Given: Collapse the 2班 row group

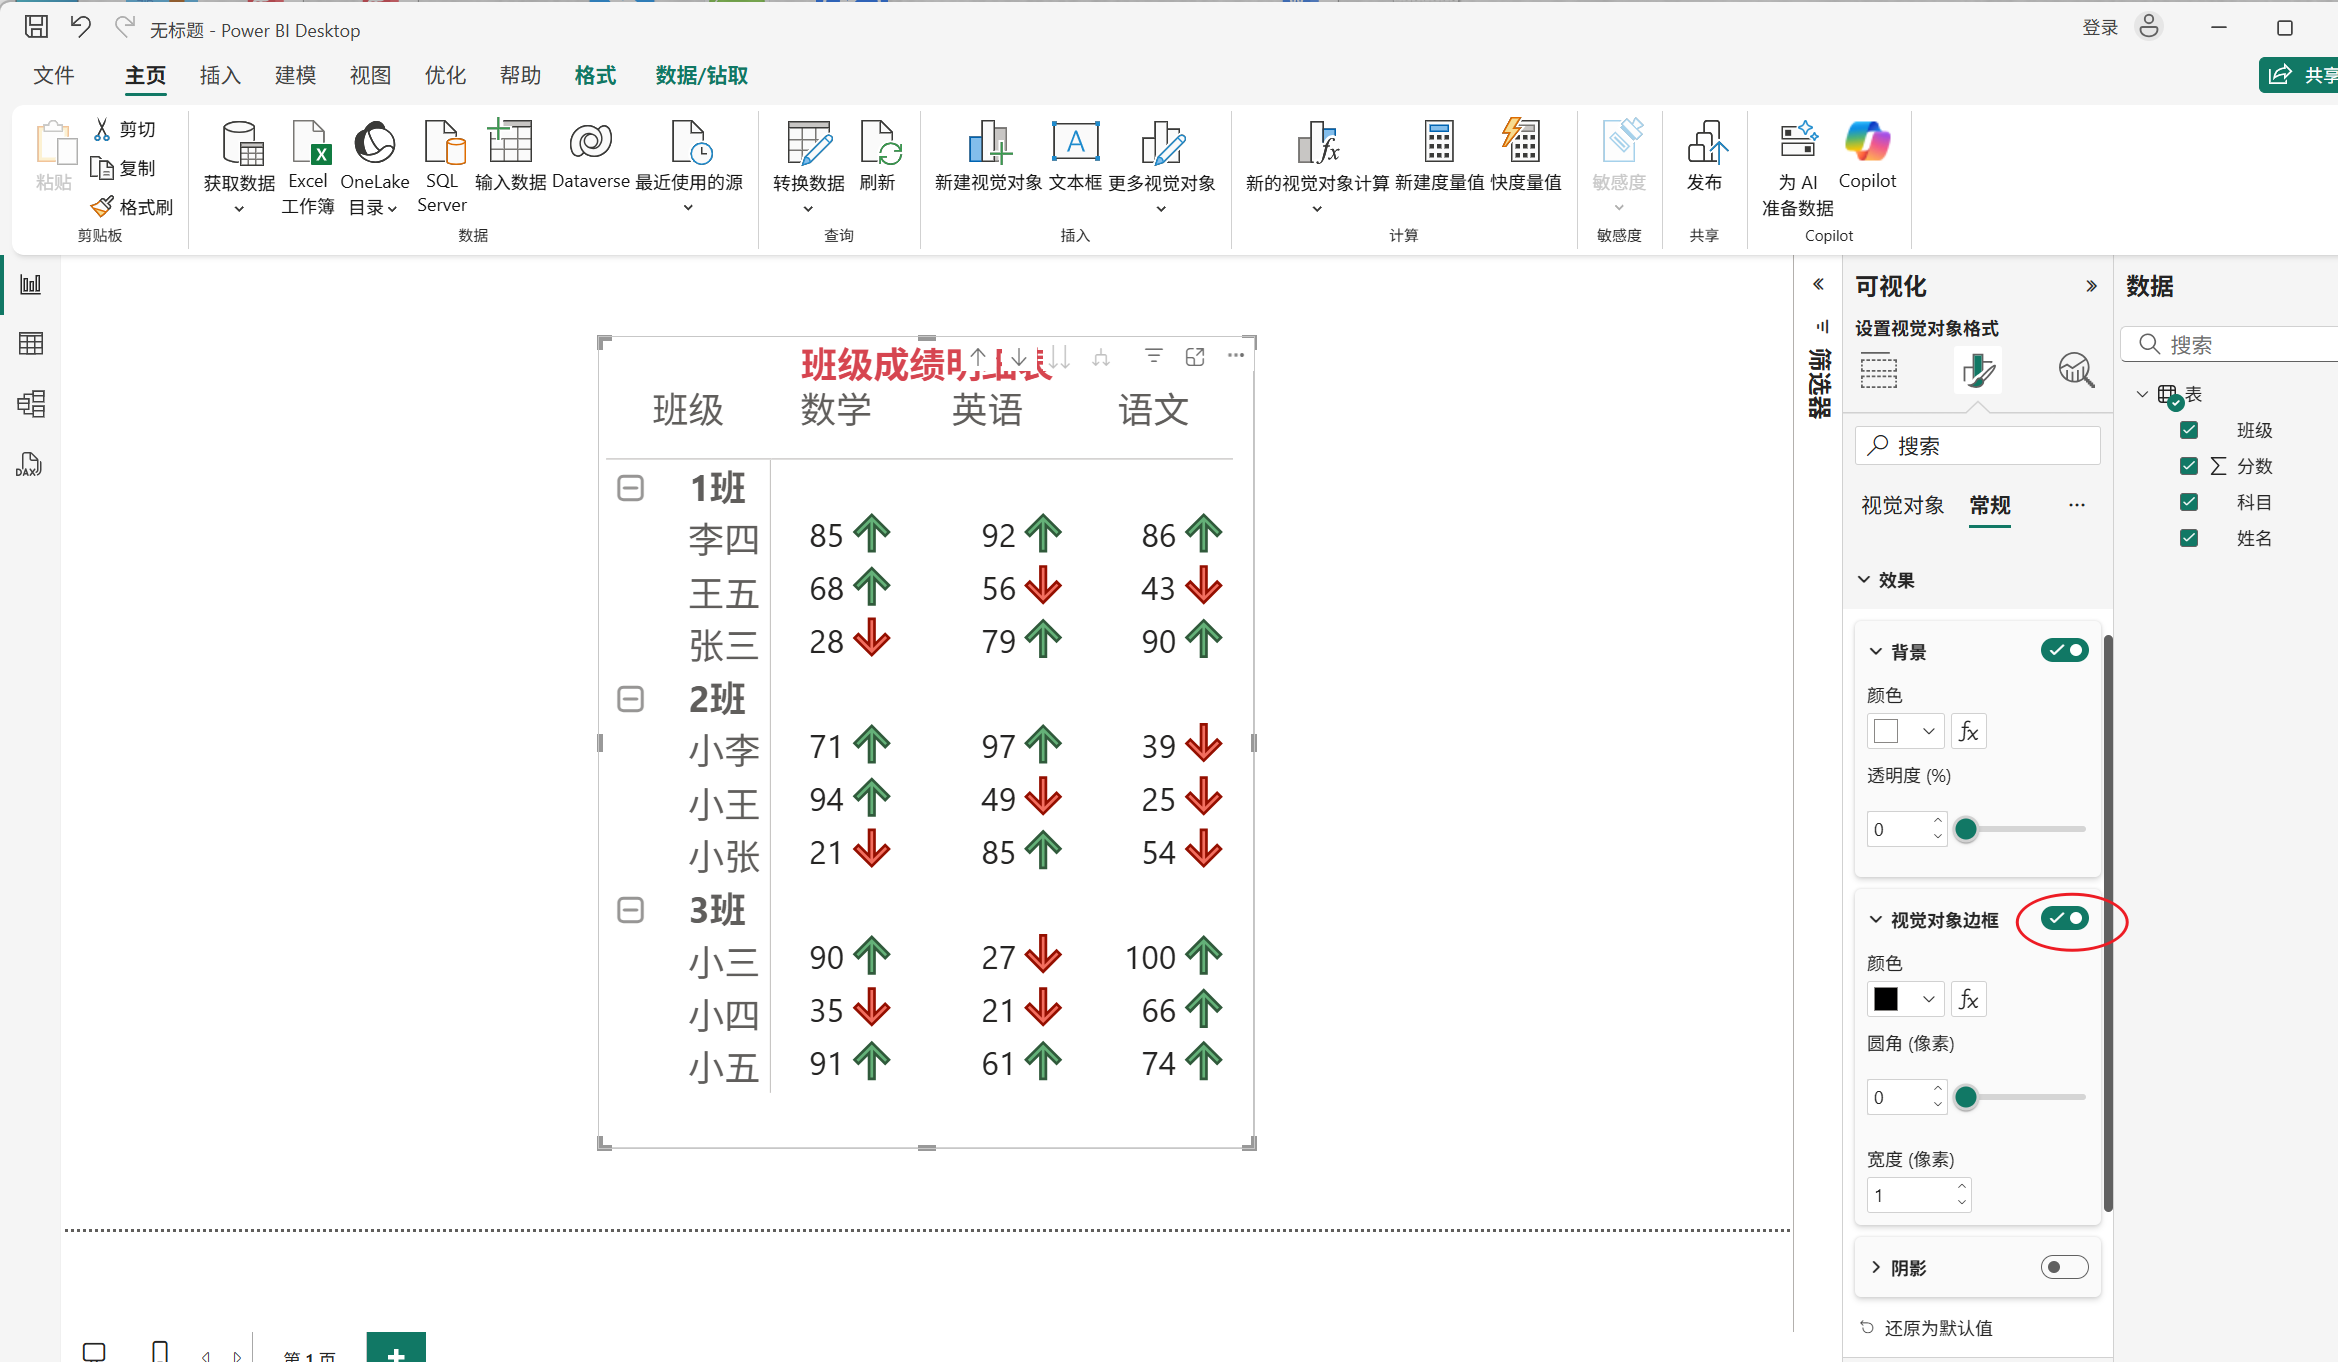Looking at the screenshot, I should (630, 699).
